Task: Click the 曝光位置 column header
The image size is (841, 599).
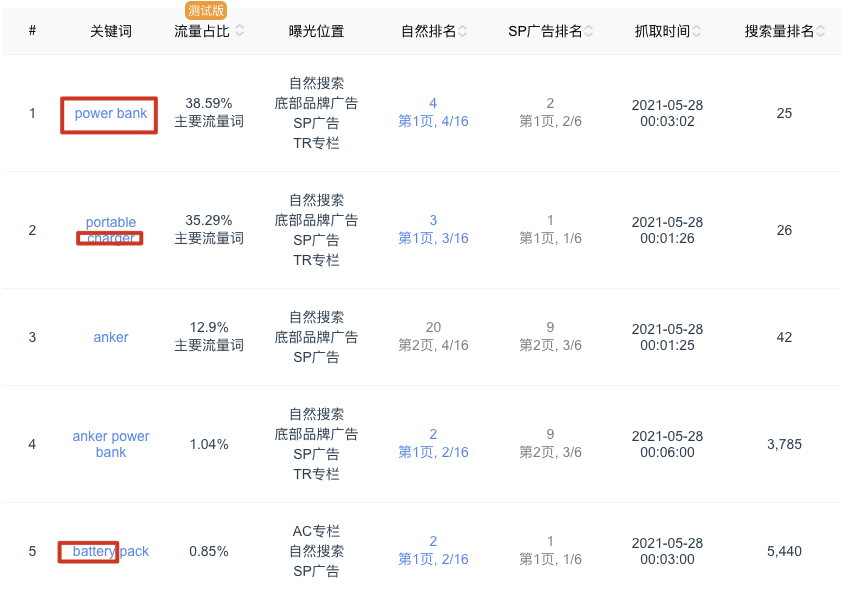Action: [317, 31]
